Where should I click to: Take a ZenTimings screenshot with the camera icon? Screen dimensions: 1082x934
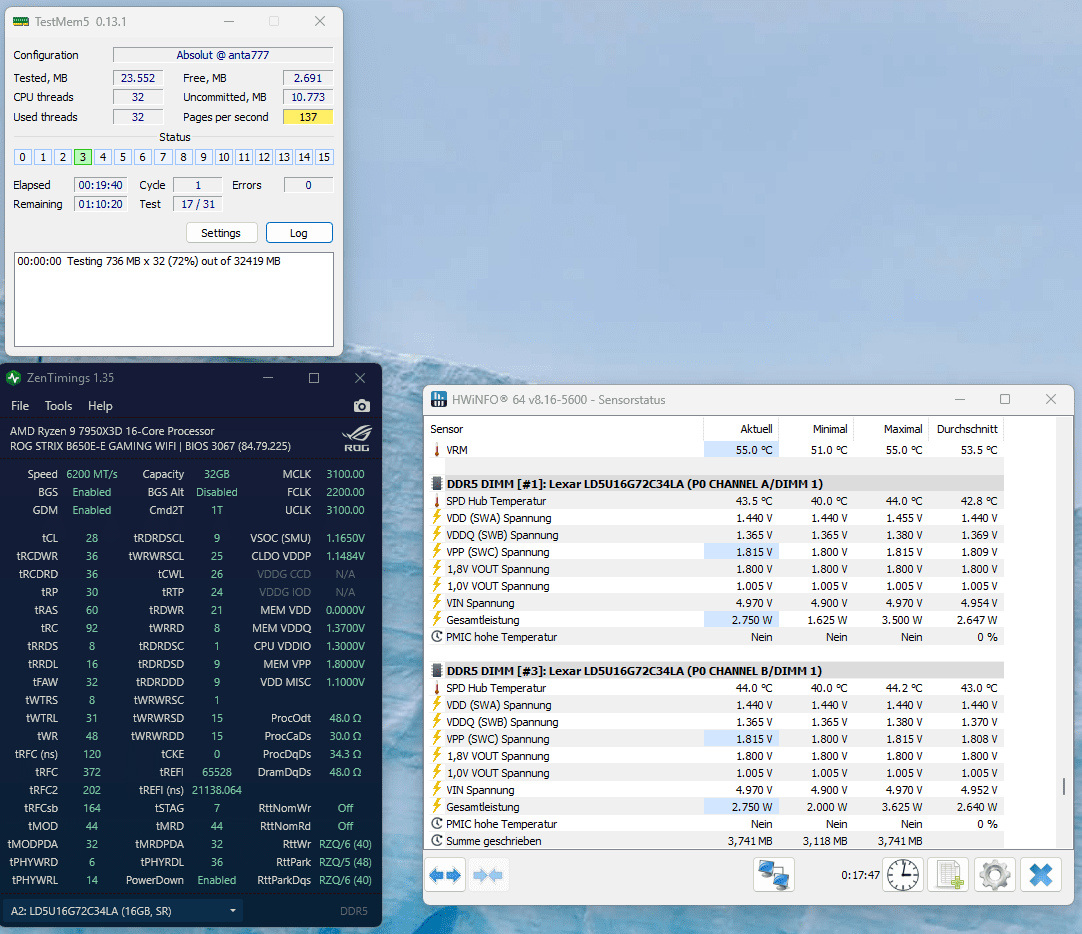click(x=362, y=406)
